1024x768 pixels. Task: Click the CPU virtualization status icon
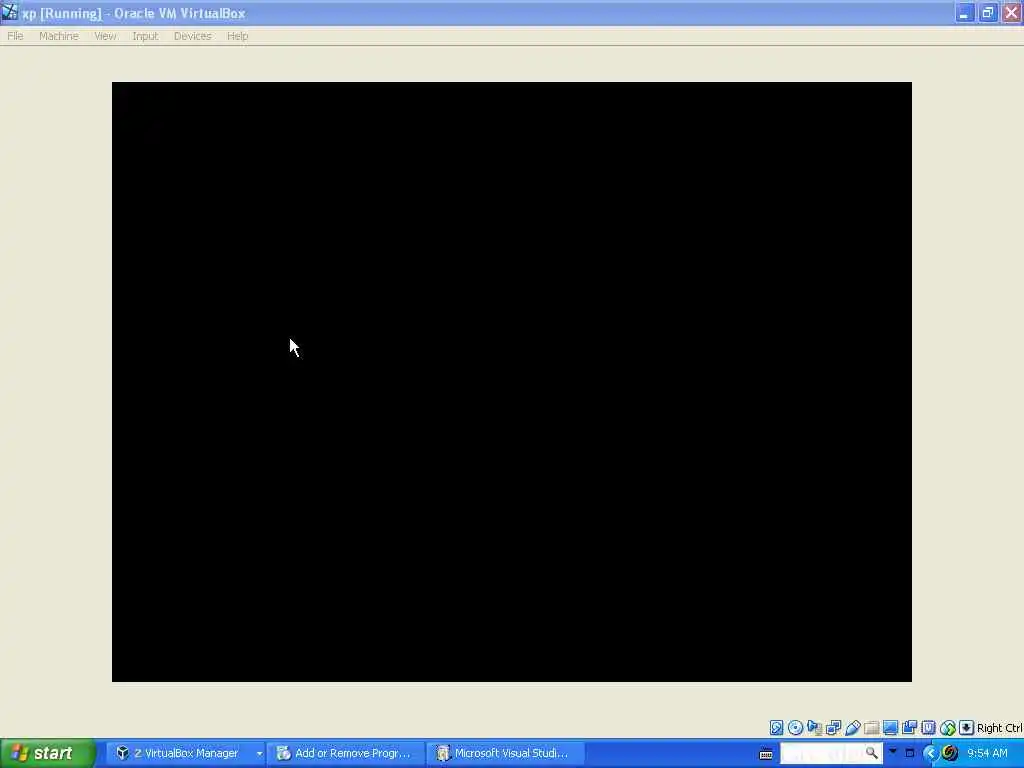[928, 728]
